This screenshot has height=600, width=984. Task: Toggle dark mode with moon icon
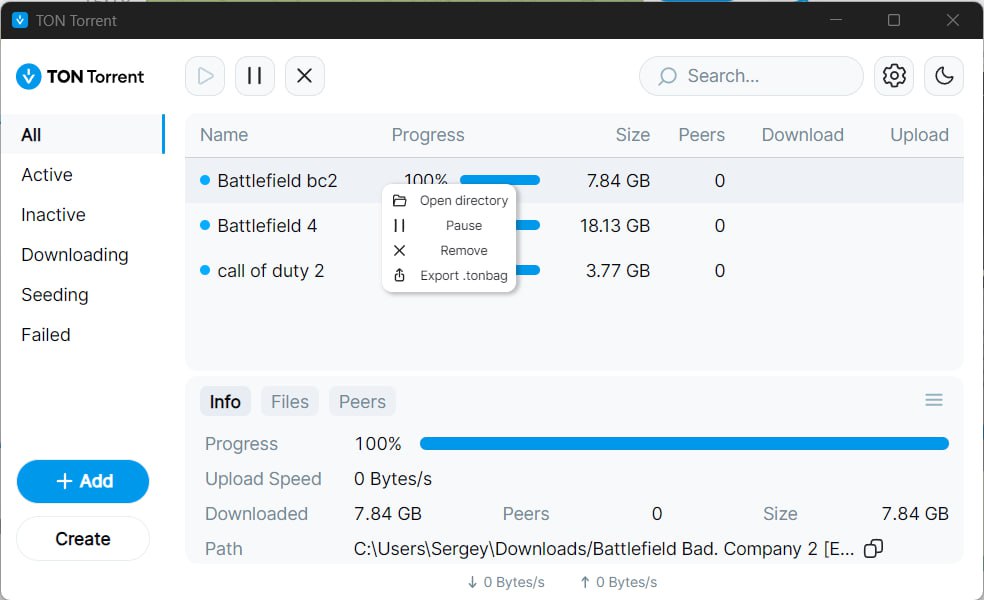[x=944, y=76]
